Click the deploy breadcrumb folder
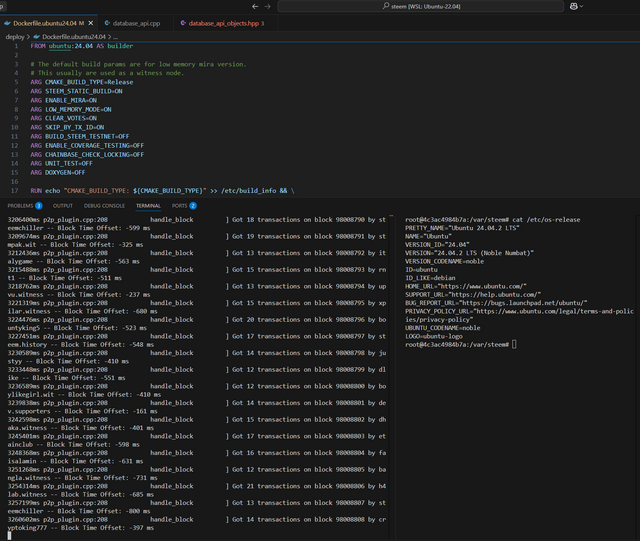The width and height of the screenshot is (640, 541). click(15, 37)
